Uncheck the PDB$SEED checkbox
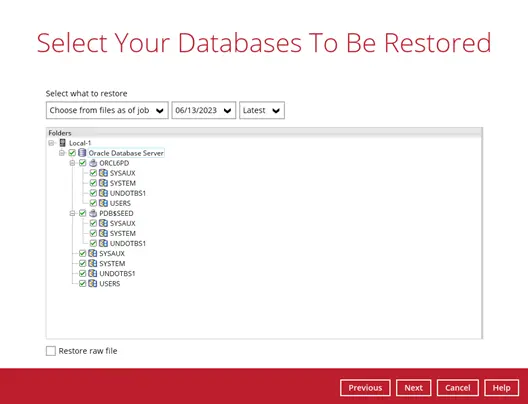This screenshot has width=528, height=404. pyautogui.click(x=82, y=213)
